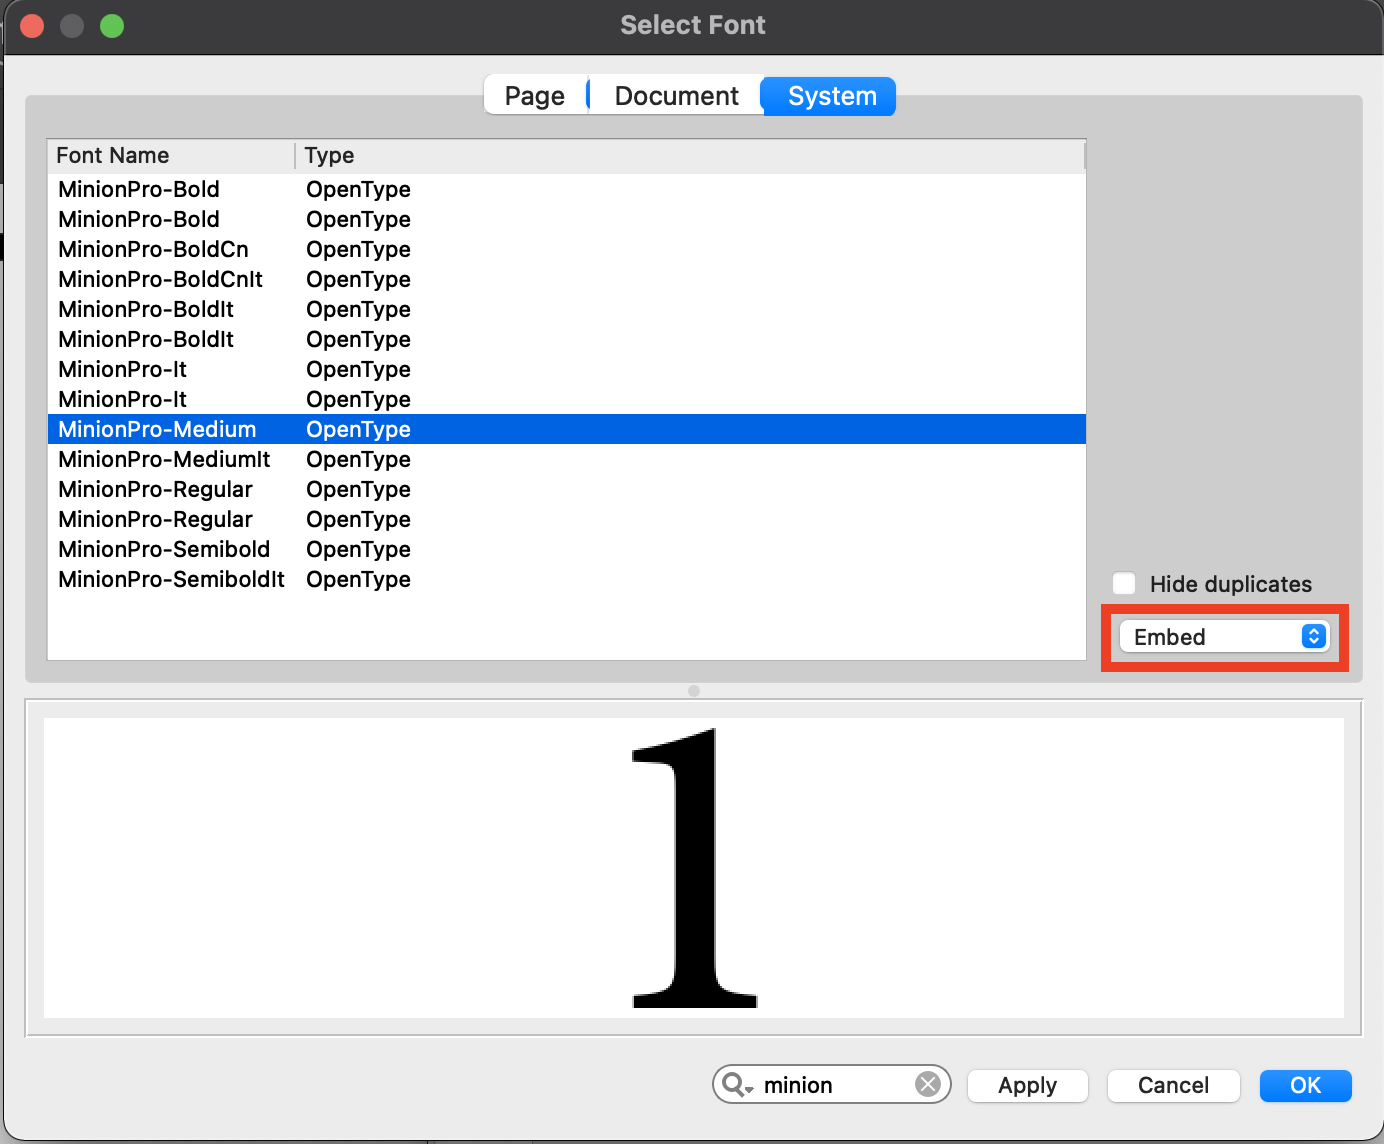
Task: Cancel the font selection dialog
Action: coord(1173,1085)
